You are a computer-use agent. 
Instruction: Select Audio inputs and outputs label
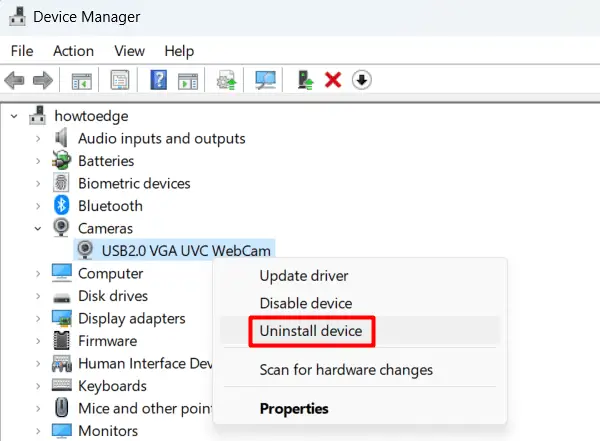pyautogui.click(x=161, y=138)
